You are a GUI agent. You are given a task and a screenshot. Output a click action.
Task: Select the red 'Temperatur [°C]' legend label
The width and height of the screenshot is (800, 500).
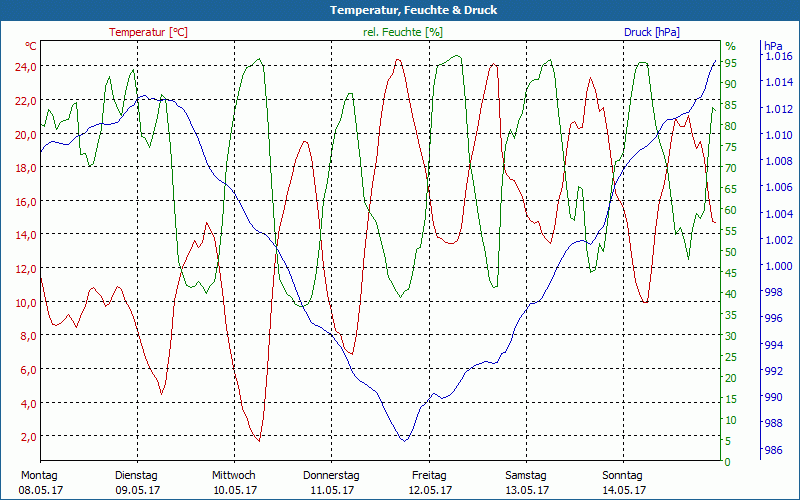(x=148, y=32)
